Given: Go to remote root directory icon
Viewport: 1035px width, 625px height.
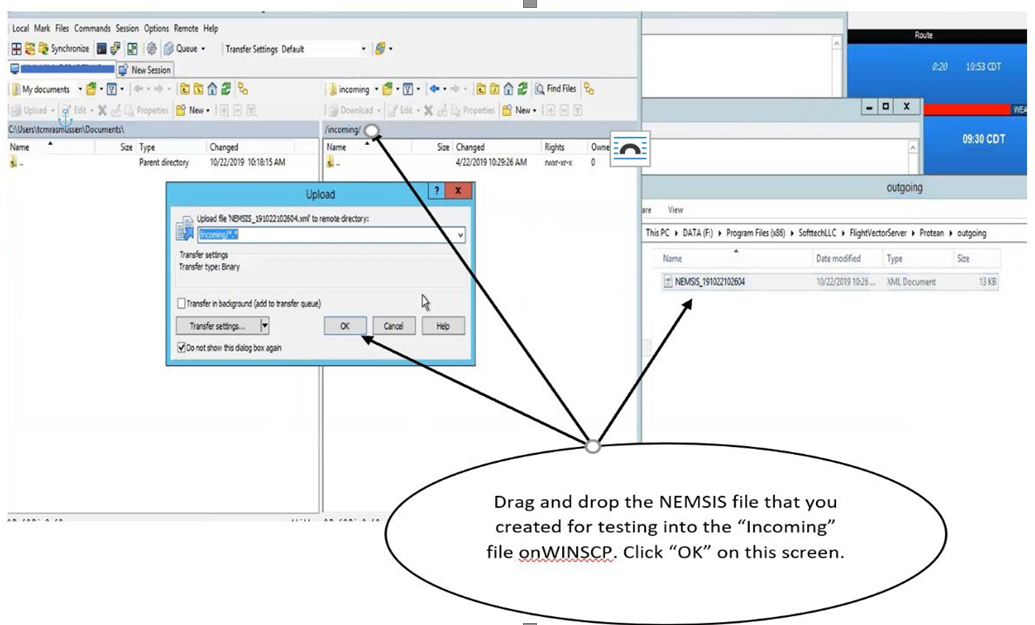Looking at the screenshot, I should pos(494,89).
